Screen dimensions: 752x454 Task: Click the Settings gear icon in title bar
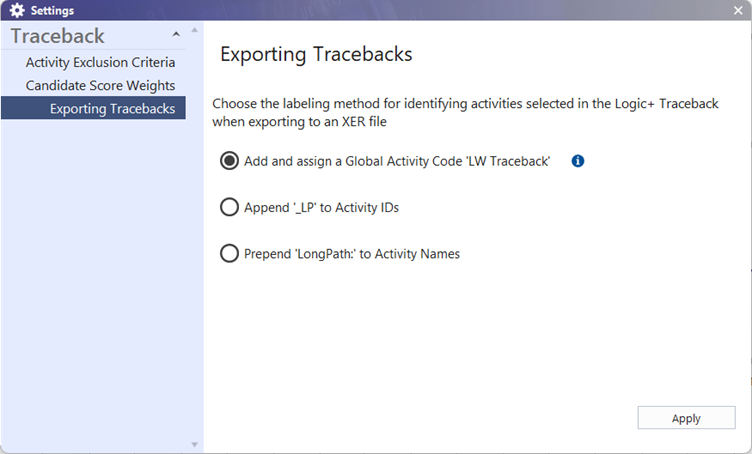(17, 10)
